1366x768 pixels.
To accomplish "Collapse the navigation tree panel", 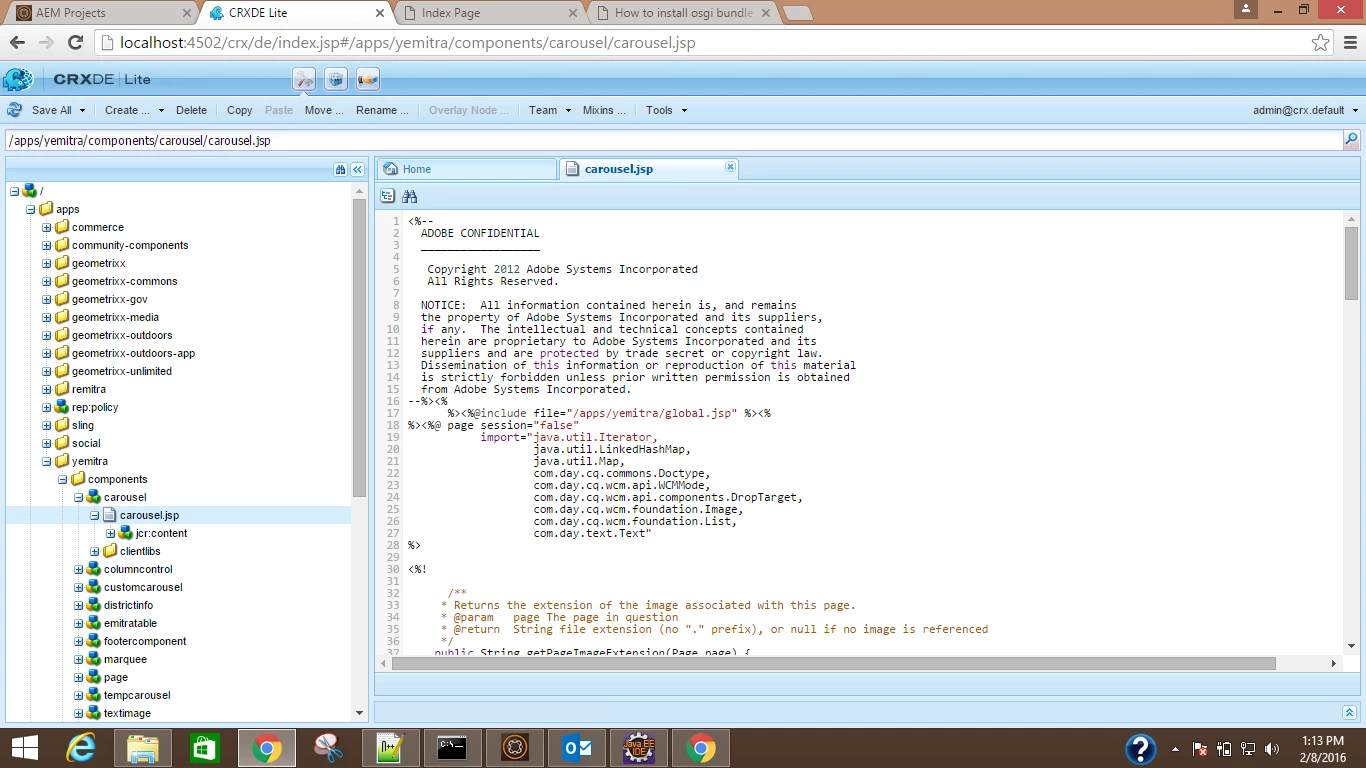I will point(357,170).
